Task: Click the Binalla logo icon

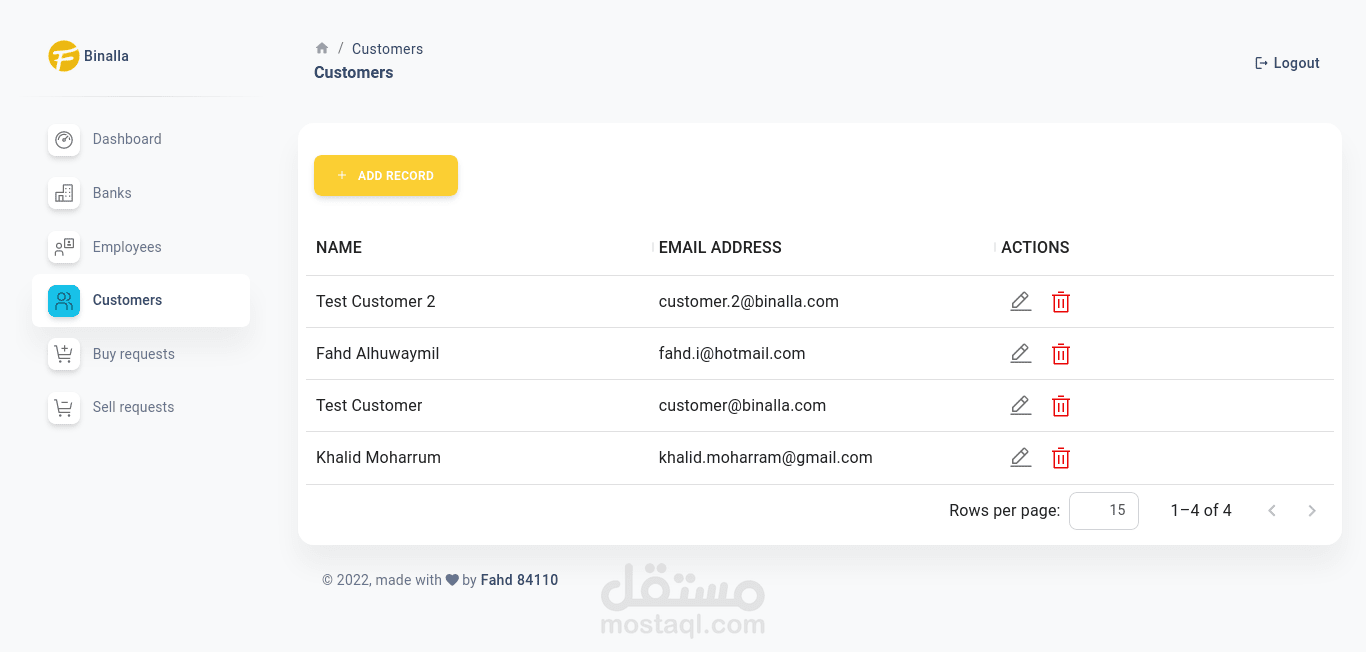Action: tap(63, 56)
